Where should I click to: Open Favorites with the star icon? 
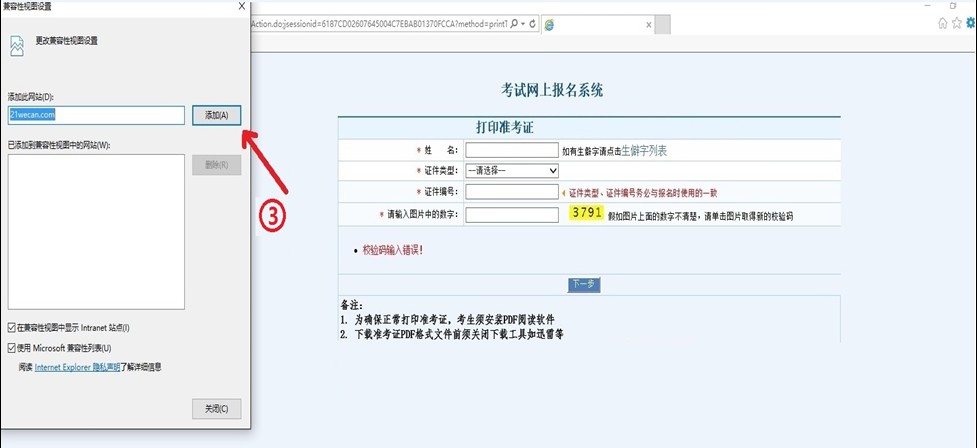956,22
